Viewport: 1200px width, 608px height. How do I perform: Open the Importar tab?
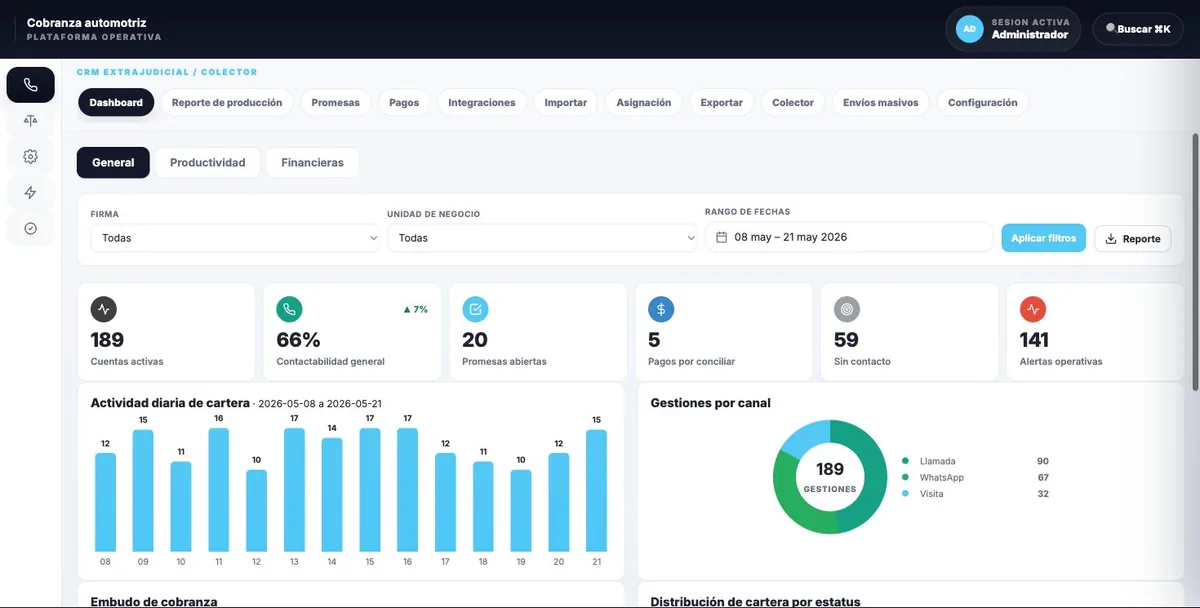pyautogui.click(x=566, y=102)
